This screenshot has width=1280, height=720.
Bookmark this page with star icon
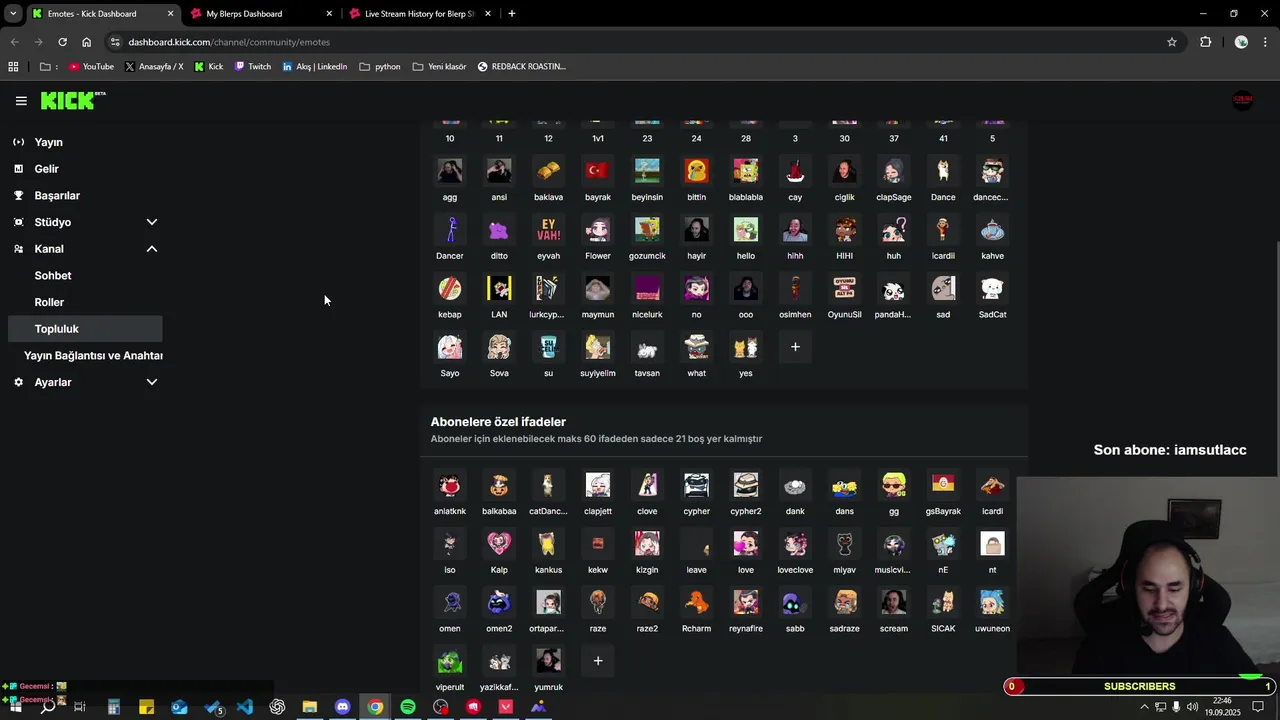(1172, 42)
